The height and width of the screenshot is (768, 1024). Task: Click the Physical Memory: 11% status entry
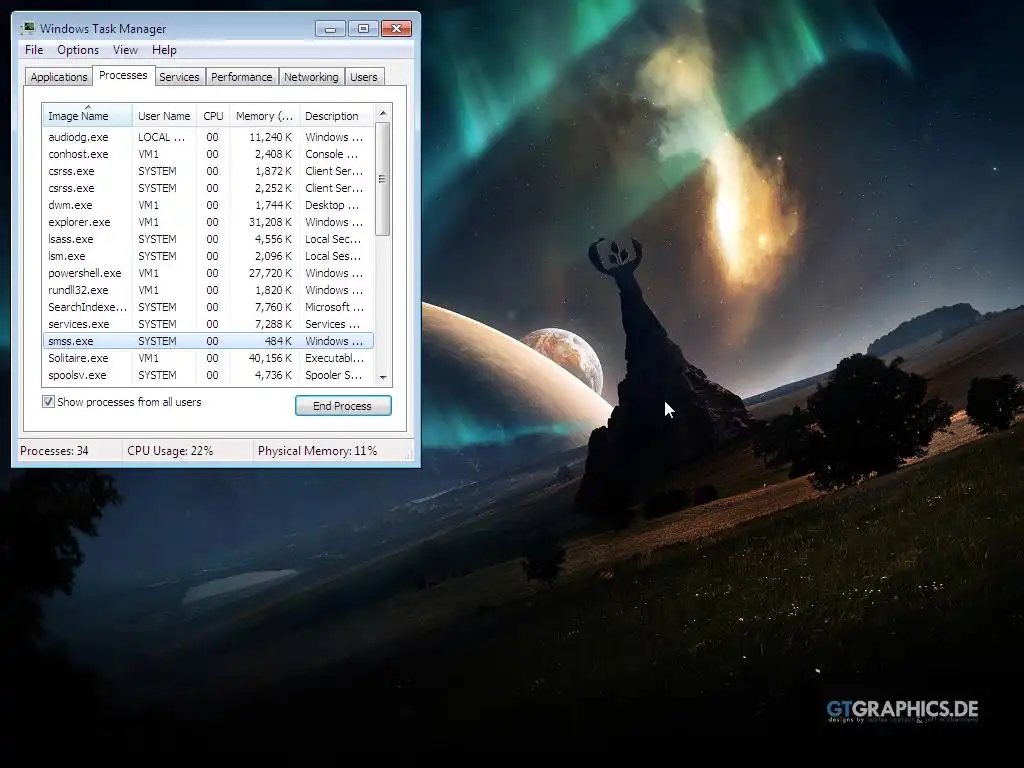(x=317, y=451)
